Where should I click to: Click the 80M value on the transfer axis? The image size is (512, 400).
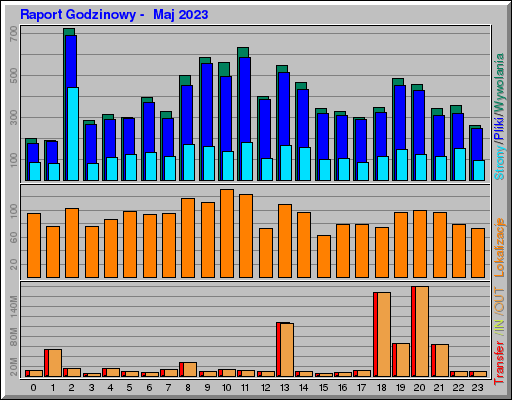(14, 337)
